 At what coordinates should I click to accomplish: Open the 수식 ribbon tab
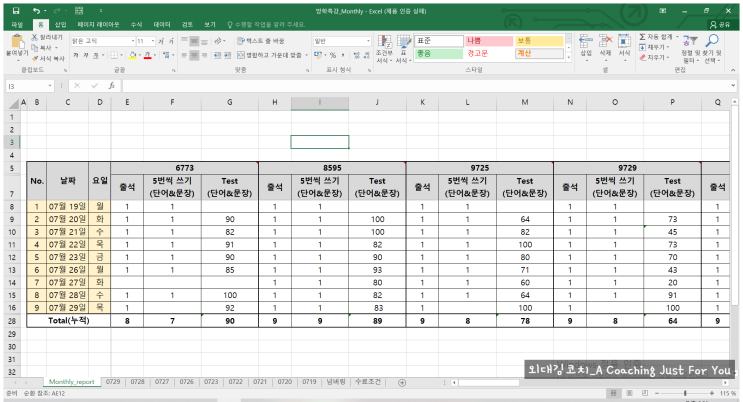click(136, 25)
